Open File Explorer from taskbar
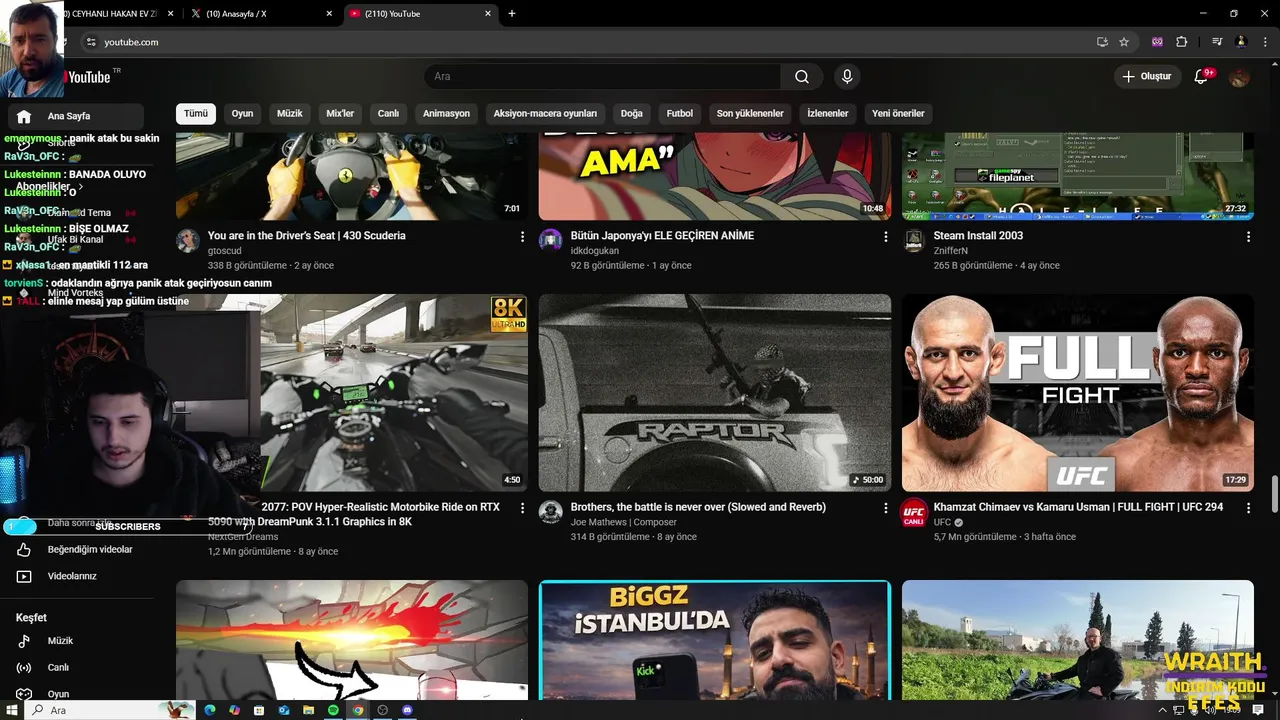 coord(308,710)
